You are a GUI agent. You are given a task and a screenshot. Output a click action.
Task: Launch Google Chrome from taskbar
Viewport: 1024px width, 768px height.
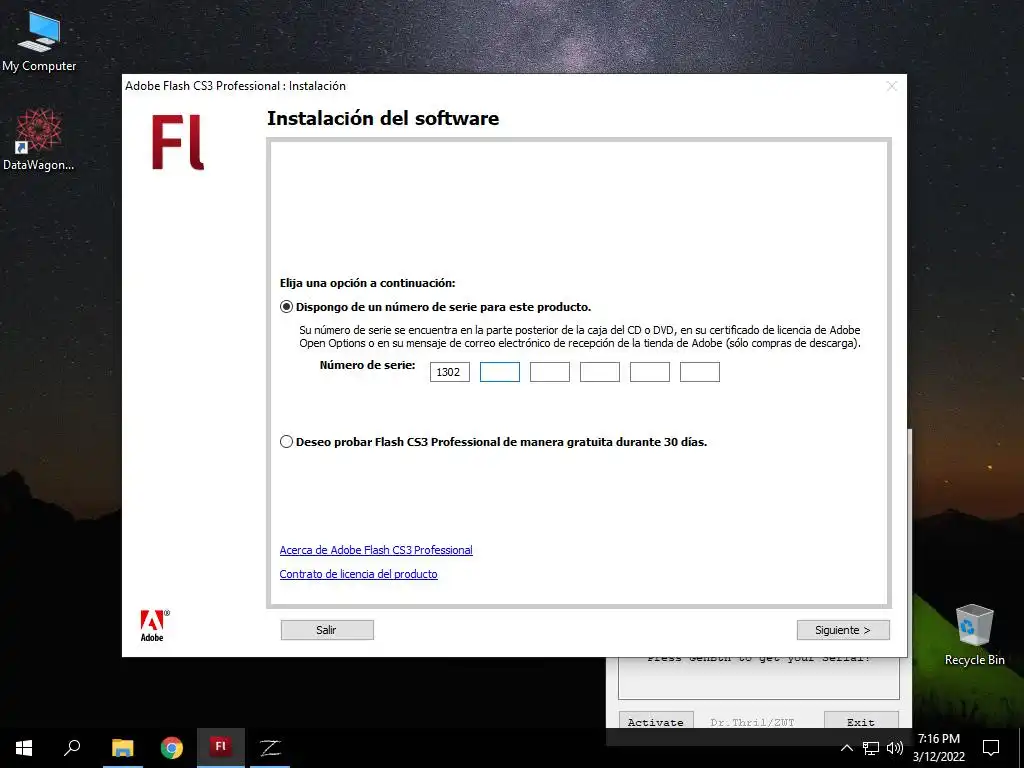pyautogui.click(x=172, y=748)
